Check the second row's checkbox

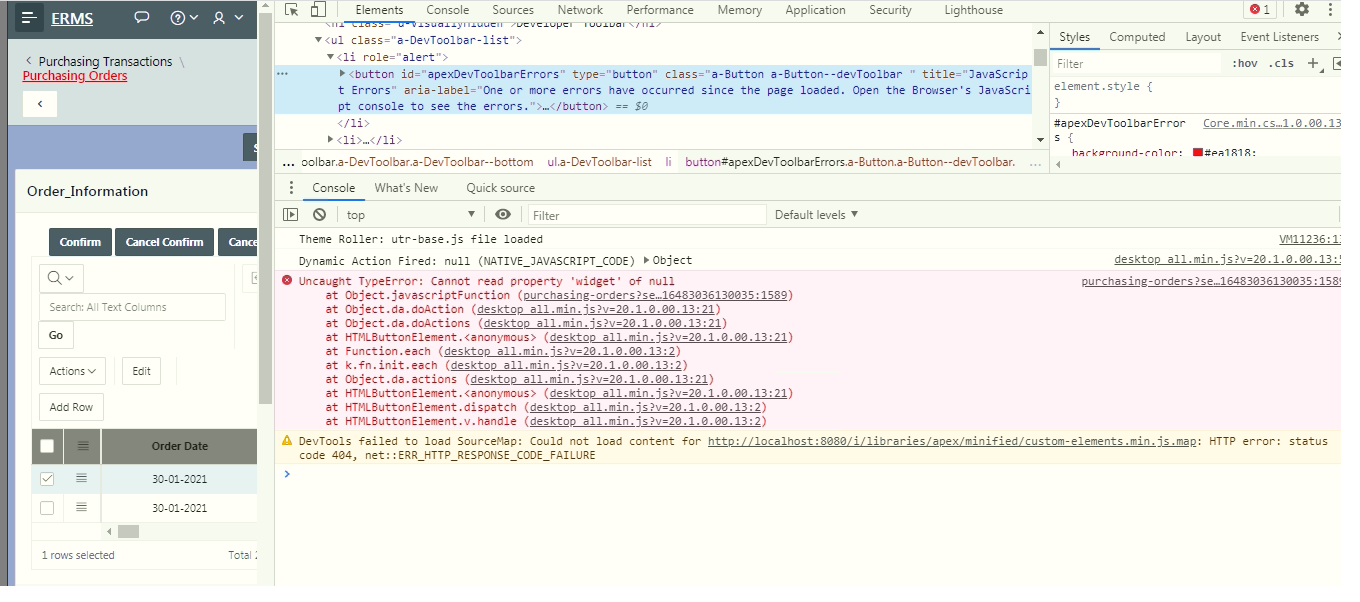(47, 508)
